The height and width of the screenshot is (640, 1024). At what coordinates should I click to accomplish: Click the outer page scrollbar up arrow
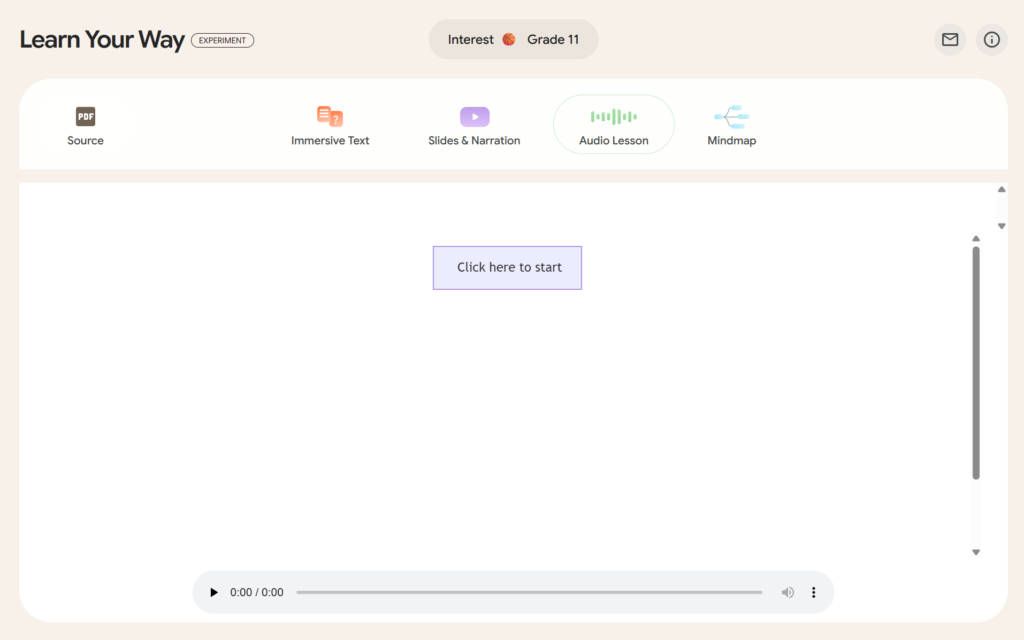[1001, 190]
